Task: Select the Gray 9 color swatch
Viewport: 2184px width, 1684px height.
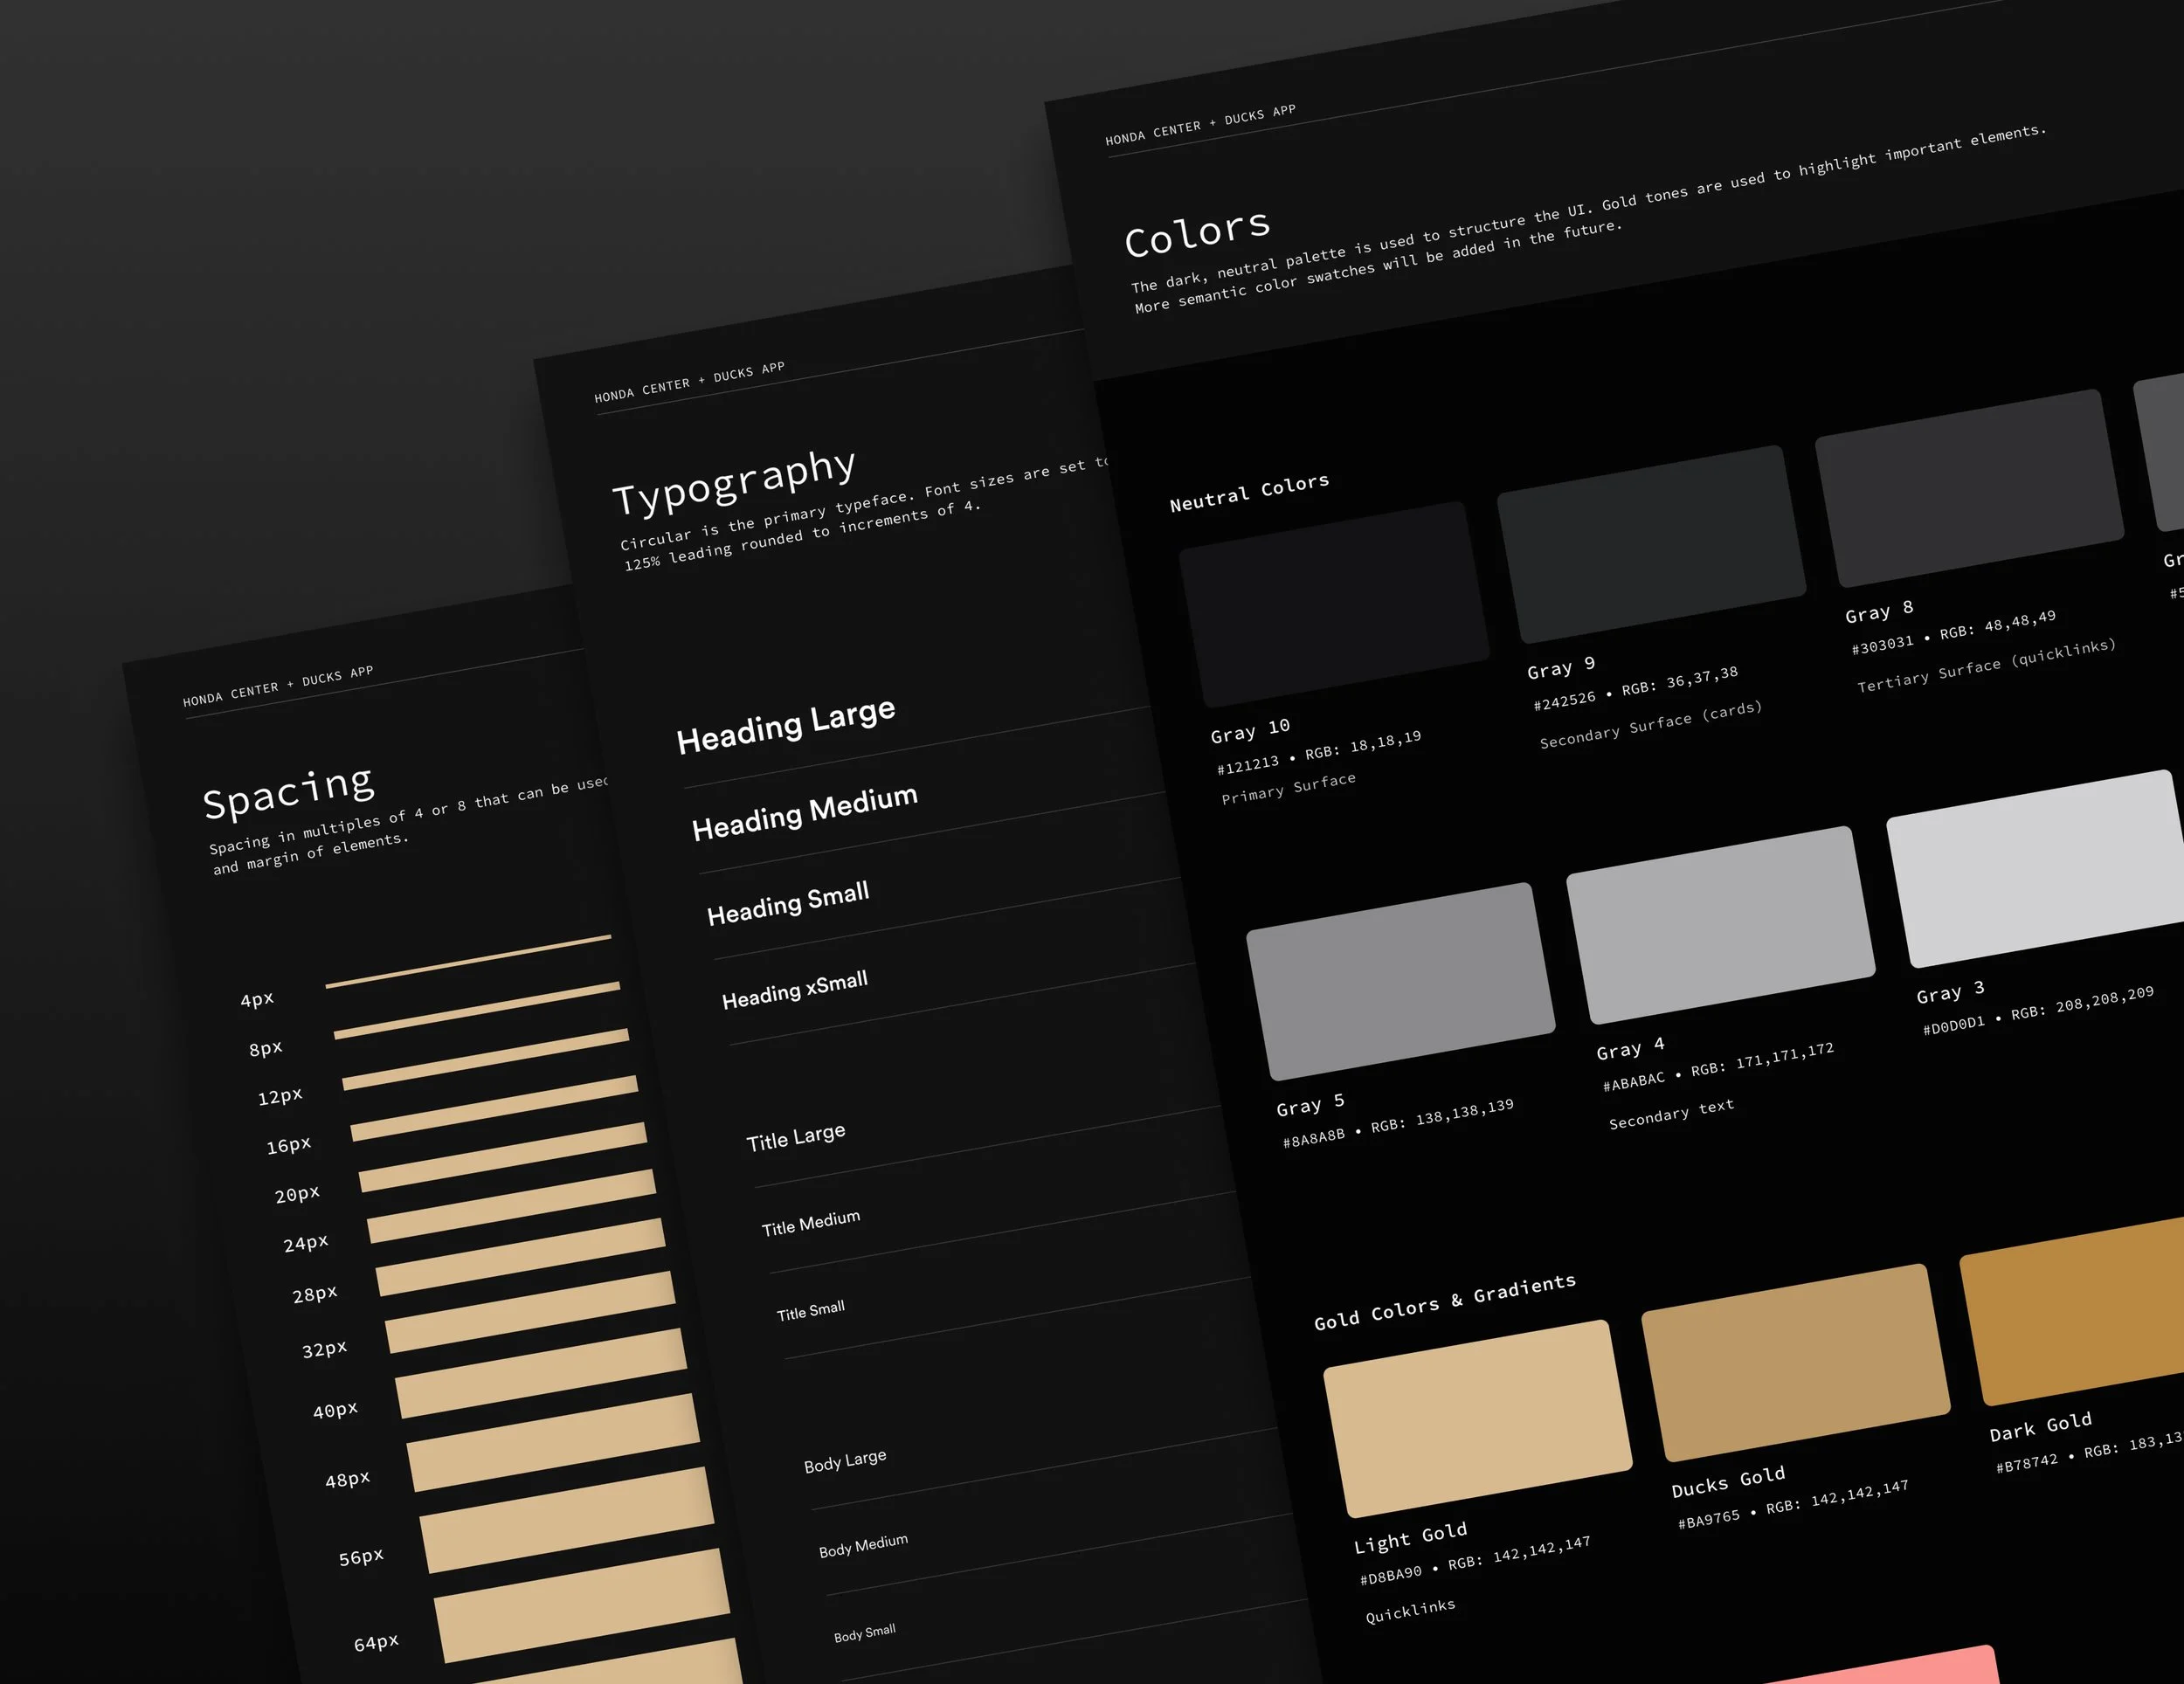Action: click(x=1651, y=544)
